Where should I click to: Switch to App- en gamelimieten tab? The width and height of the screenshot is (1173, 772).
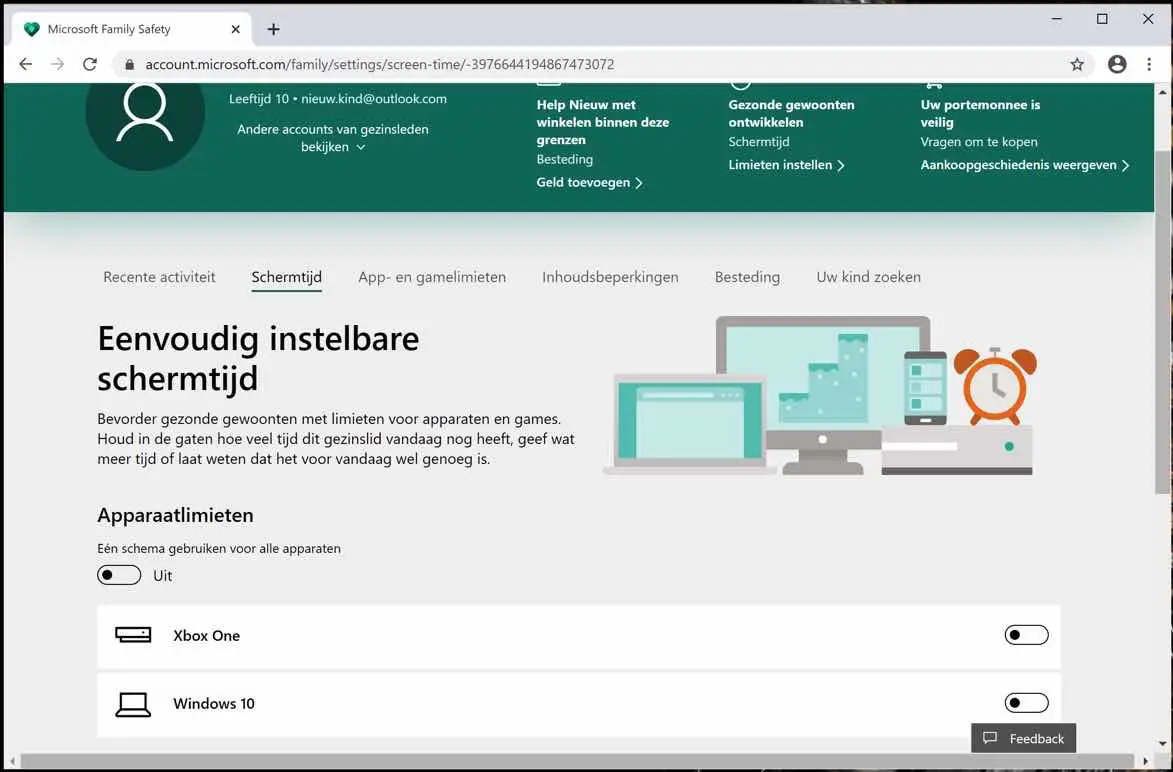(x=432, y=277)
